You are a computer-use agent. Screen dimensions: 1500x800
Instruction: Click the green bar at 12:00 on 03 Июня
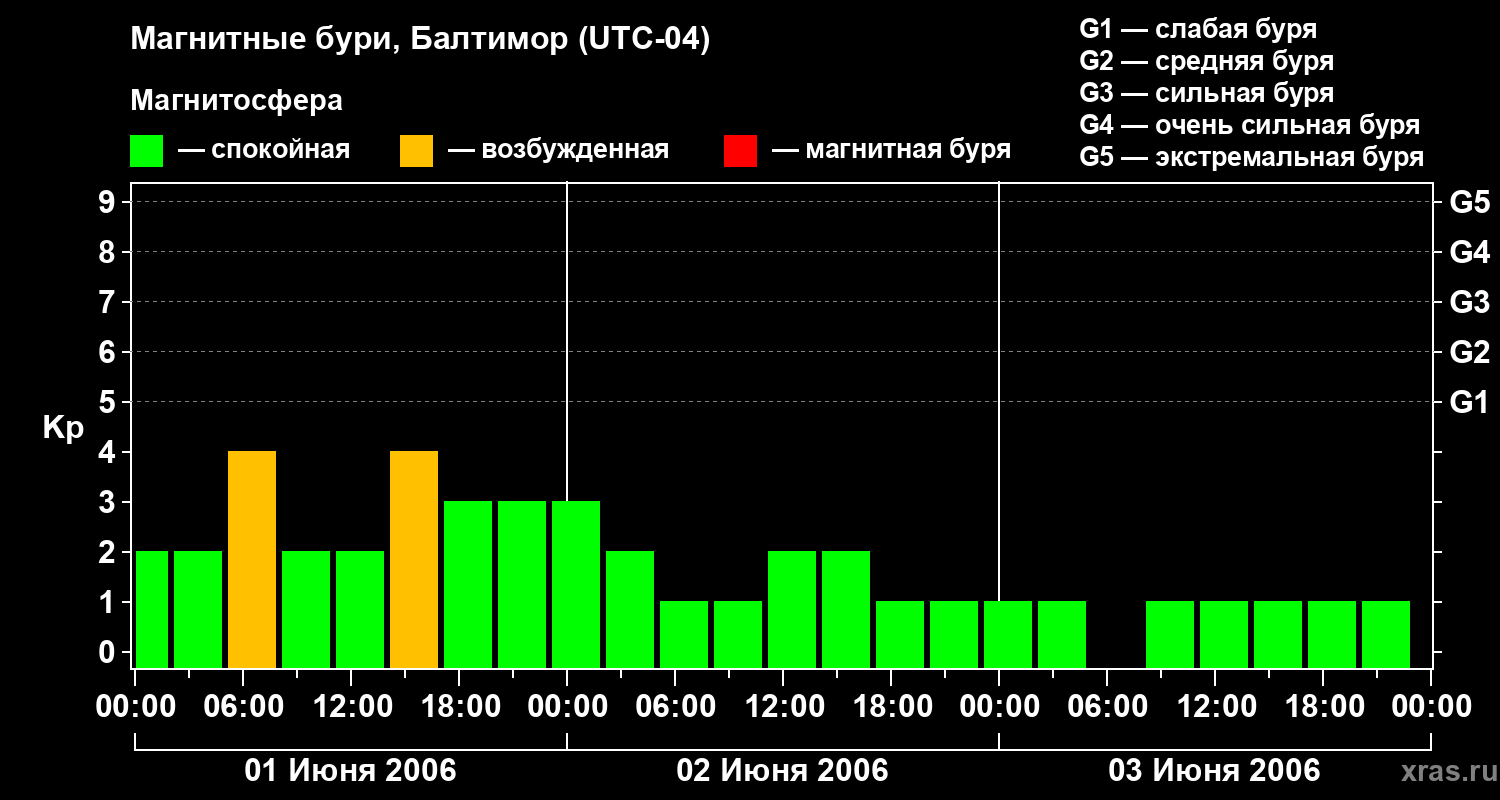[x=1224, y=635]
